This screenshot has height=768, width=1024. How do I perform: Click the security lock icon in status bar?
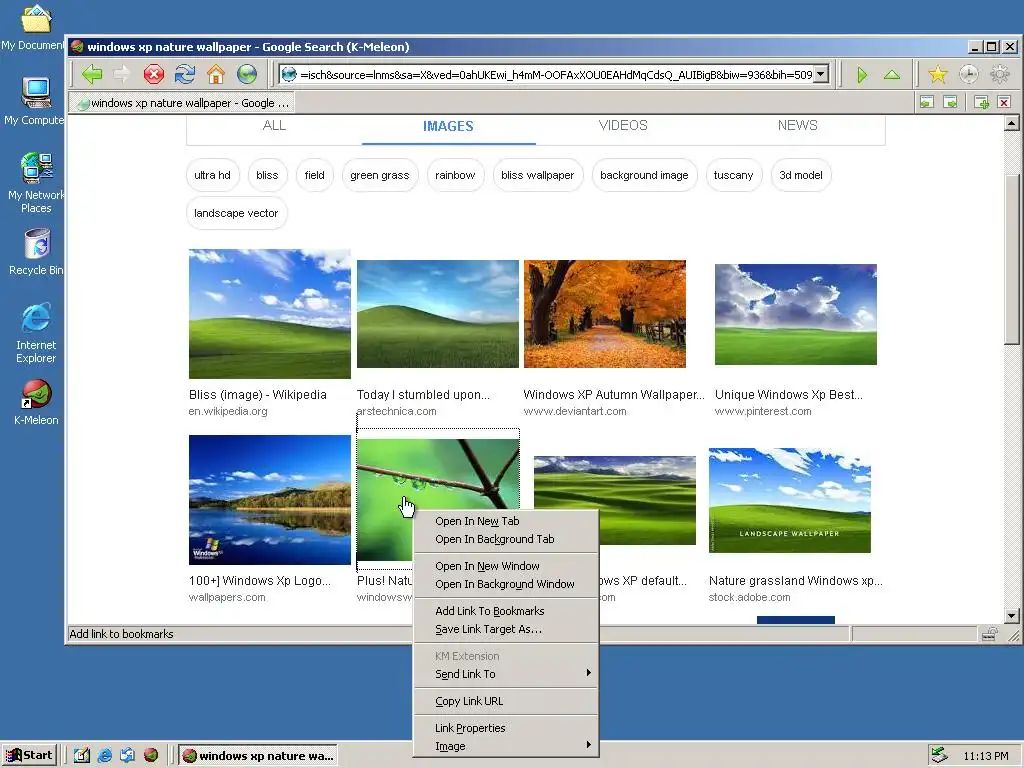pyautogui.click(x=989, y=633)
